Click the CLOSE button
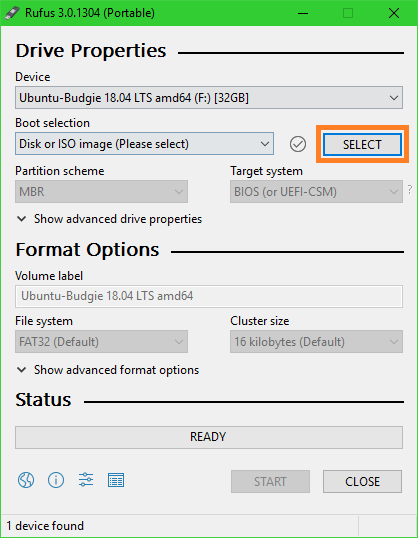Screen dimensions: 418x538 (x=362, y=481)
